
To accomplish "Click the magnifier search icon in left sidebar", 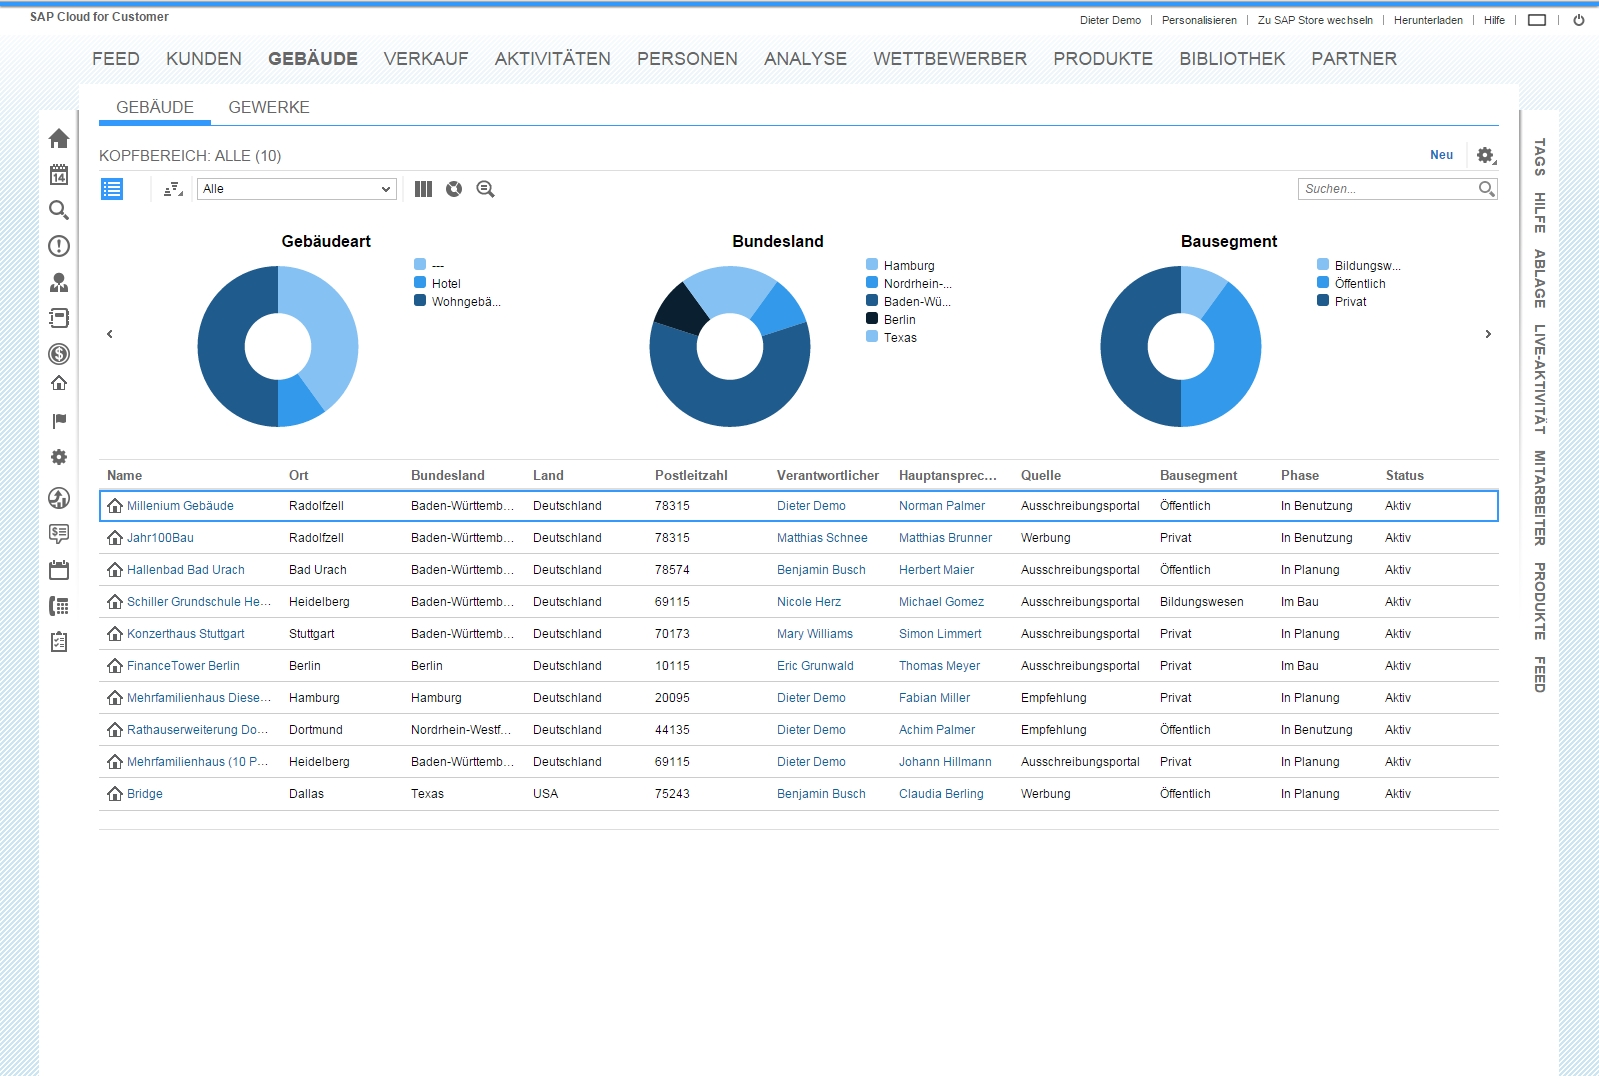I will click(59, 210).
